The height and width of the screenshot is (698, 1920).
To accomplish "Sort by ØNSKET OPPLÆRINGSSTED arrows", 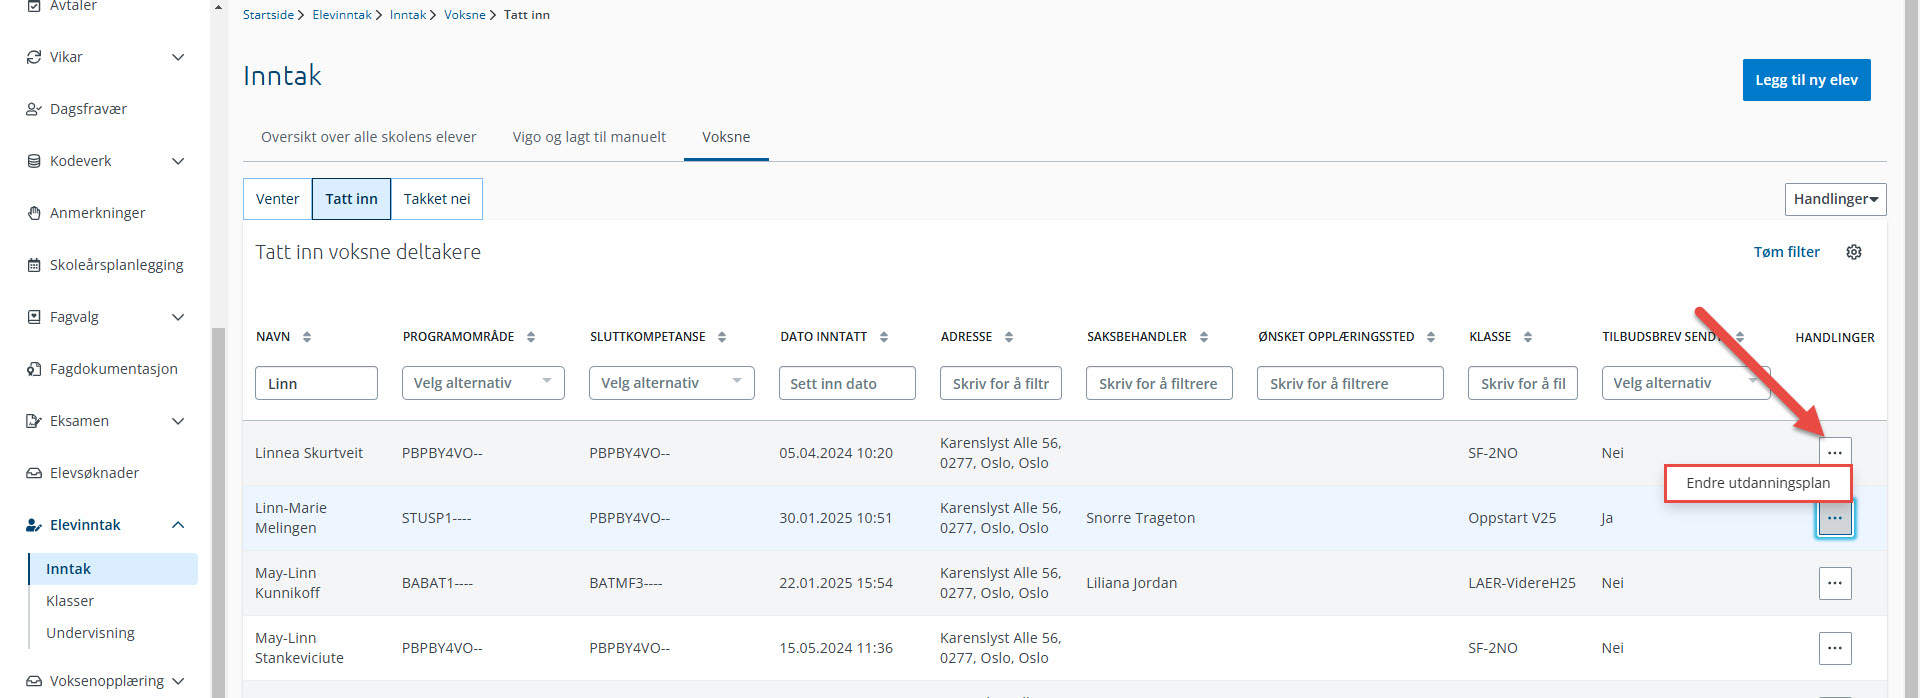I will click(x=1431, y=337).
